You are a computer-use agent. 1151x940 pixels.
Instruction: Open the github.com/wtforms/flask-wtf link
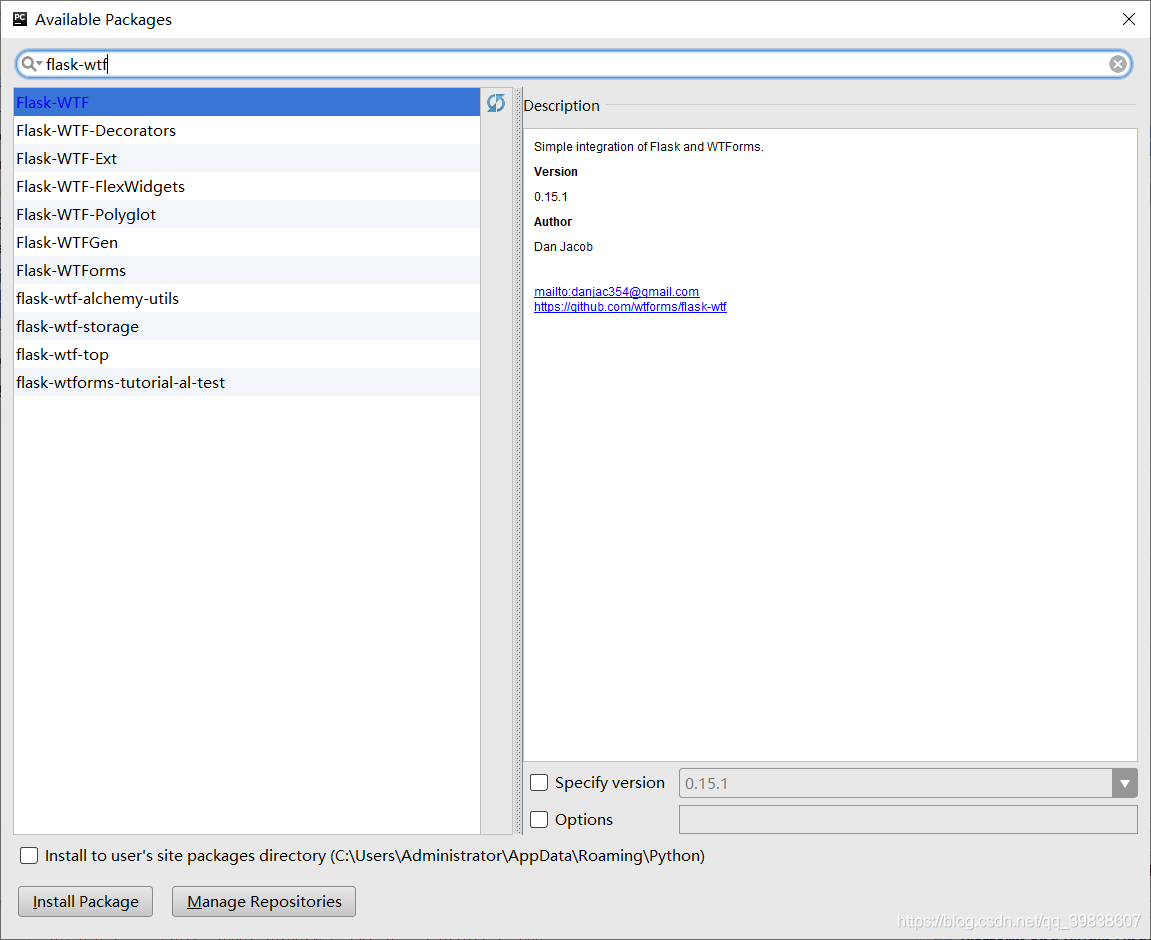tap(630, 307)
